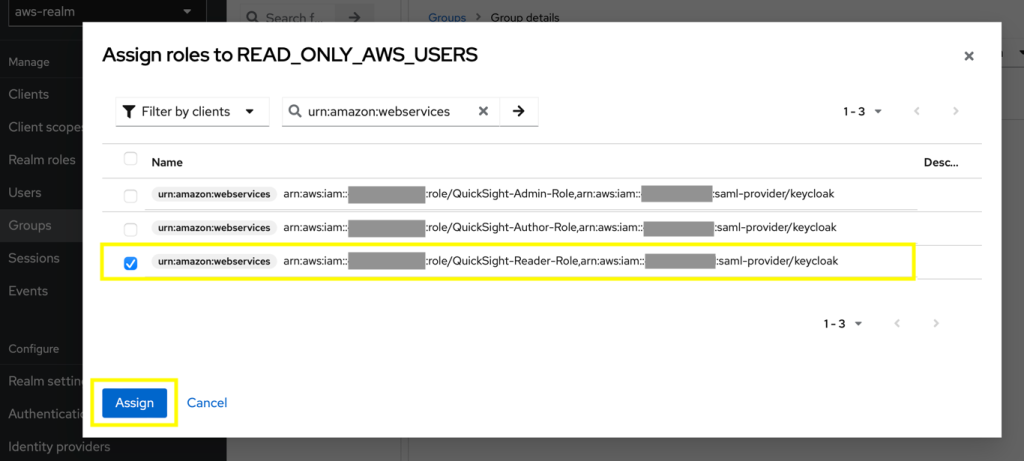Viewport: 1024px width, 461px height.
Task: Click the funnel filter icon
Action: [129, 112]
